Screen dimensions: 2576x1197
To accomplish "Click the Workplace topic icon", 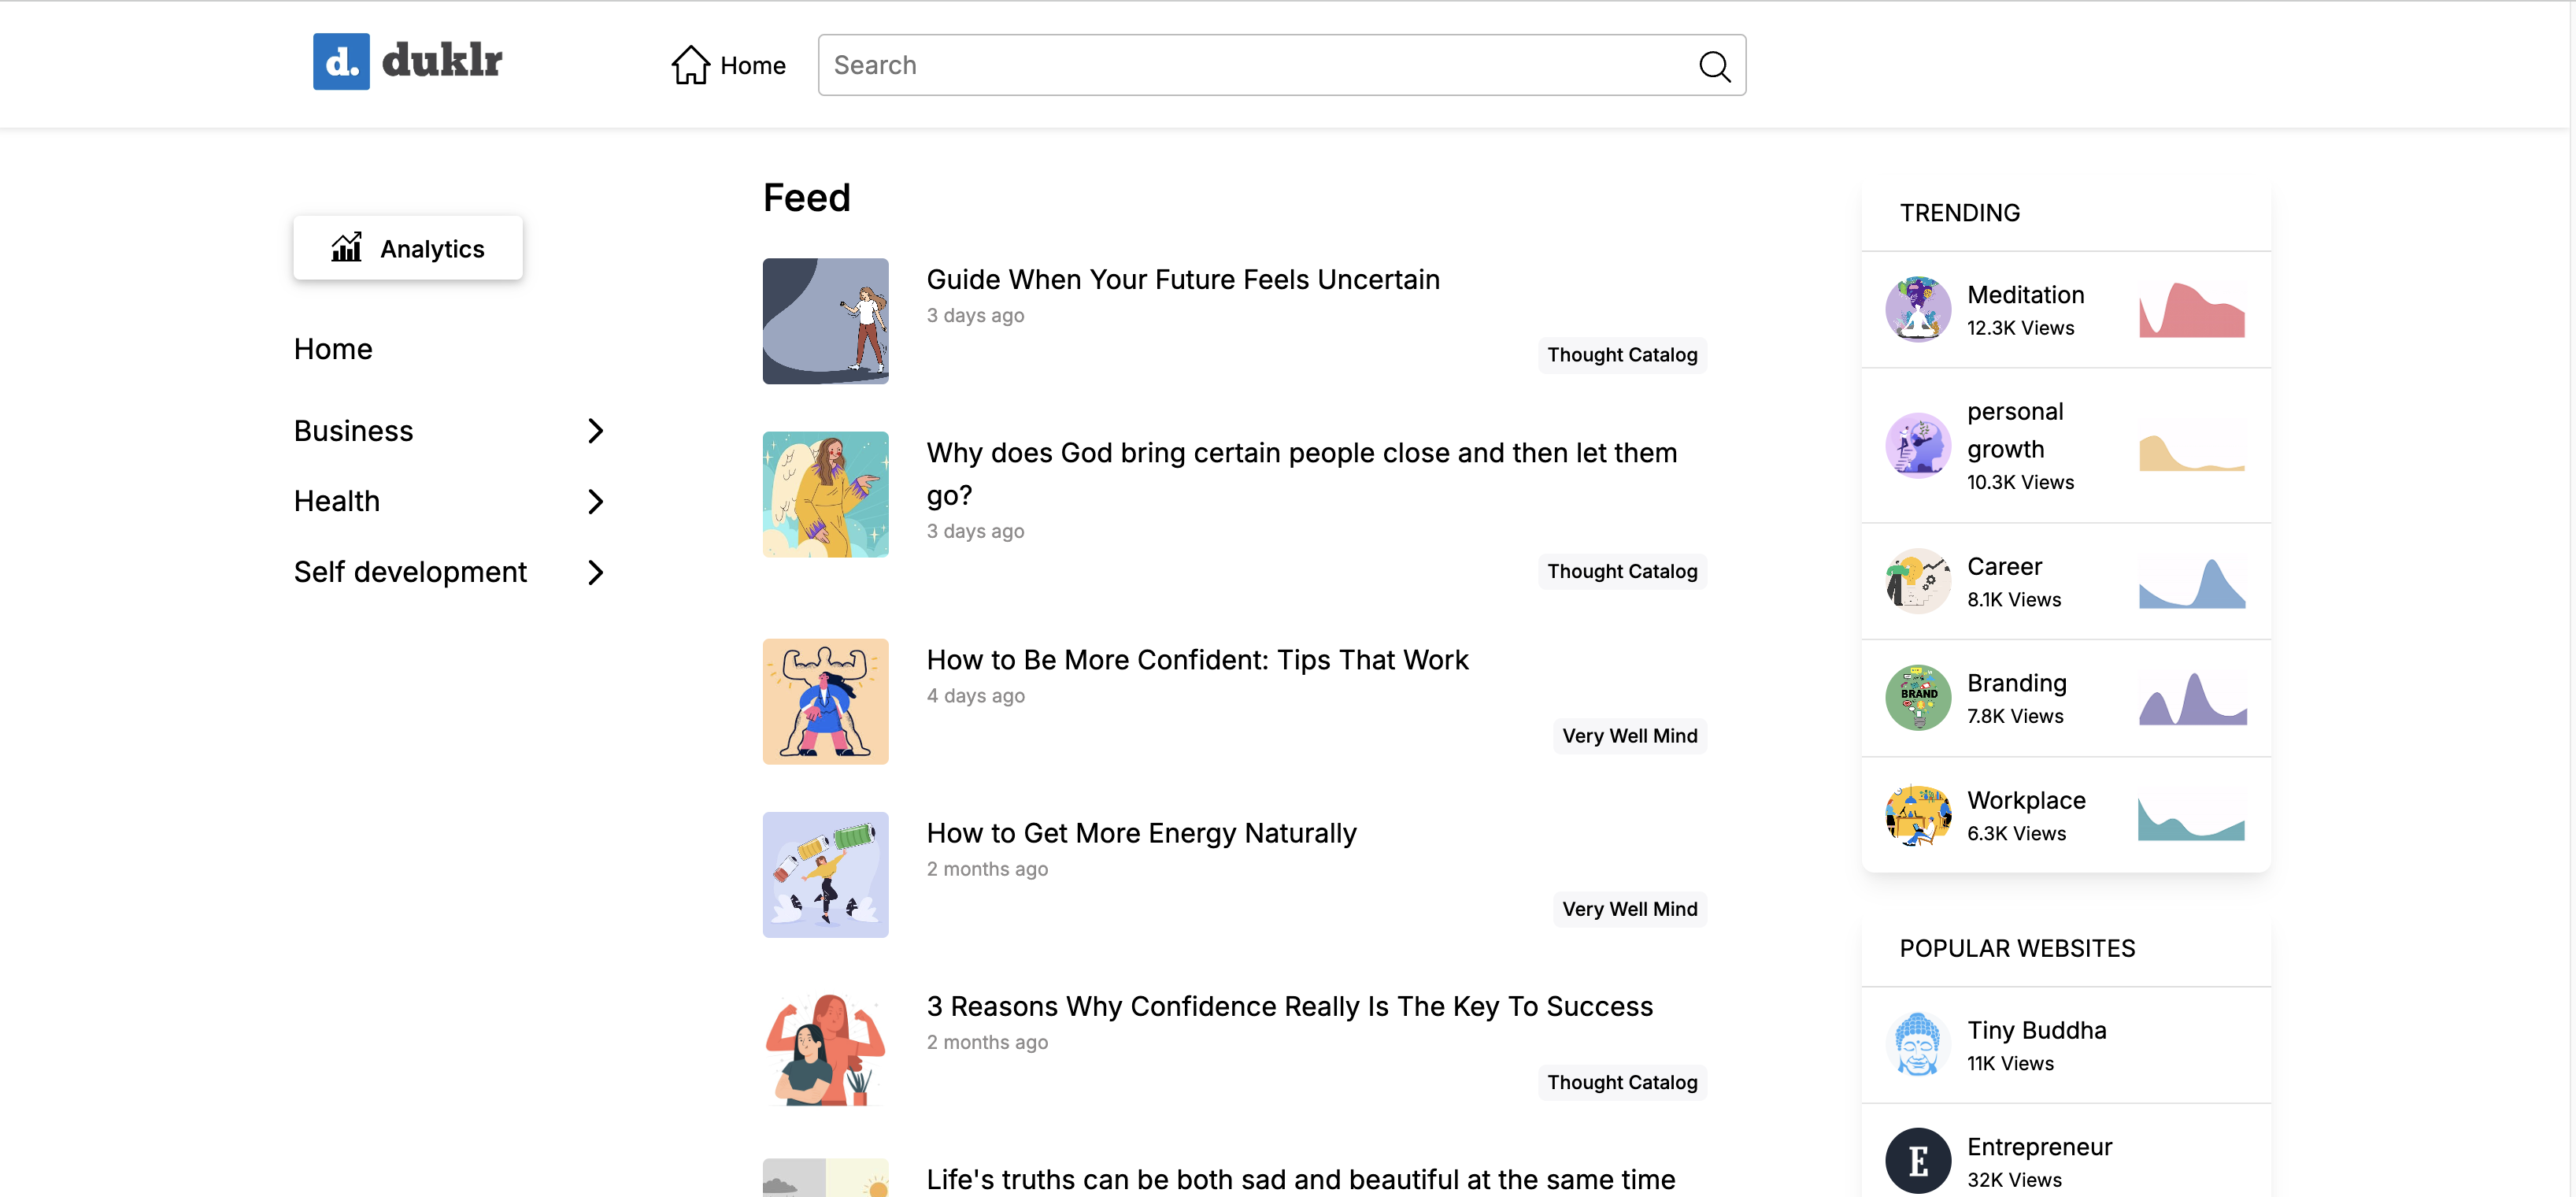I will click(1917, 815).
